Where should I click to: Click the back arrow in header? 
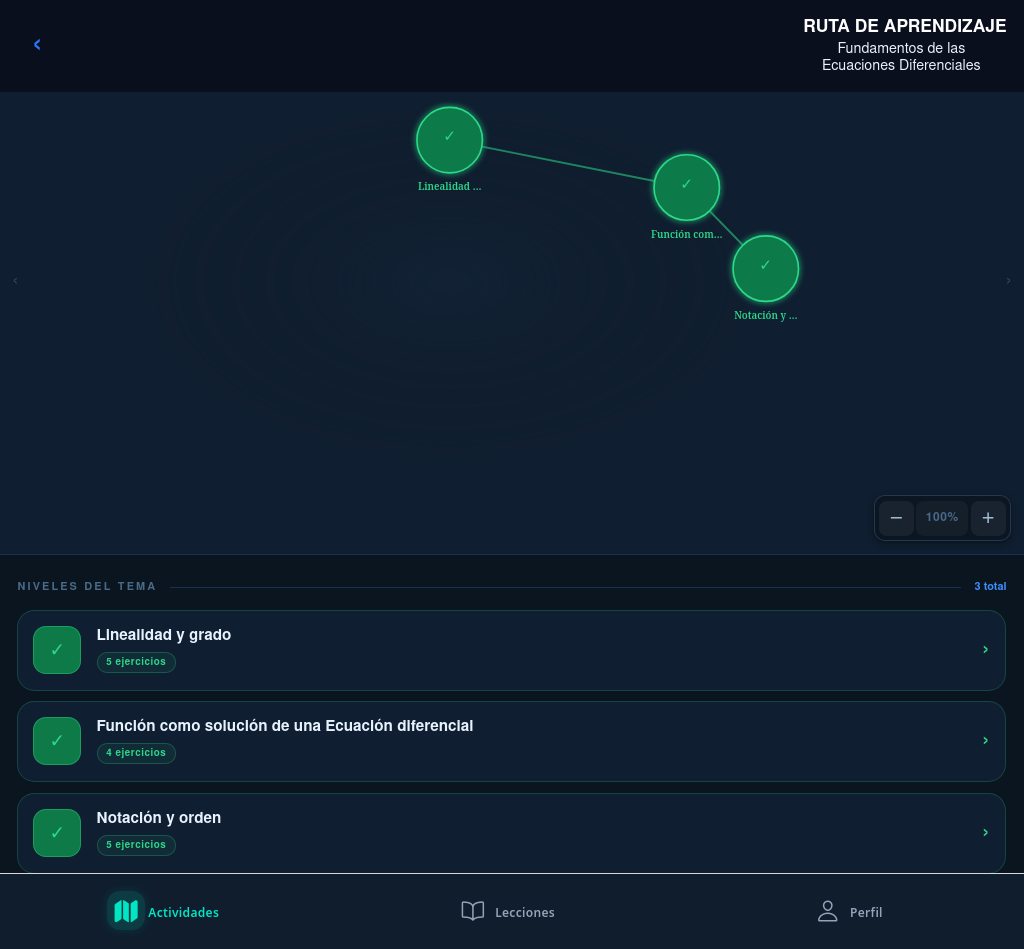pos(37,44)
